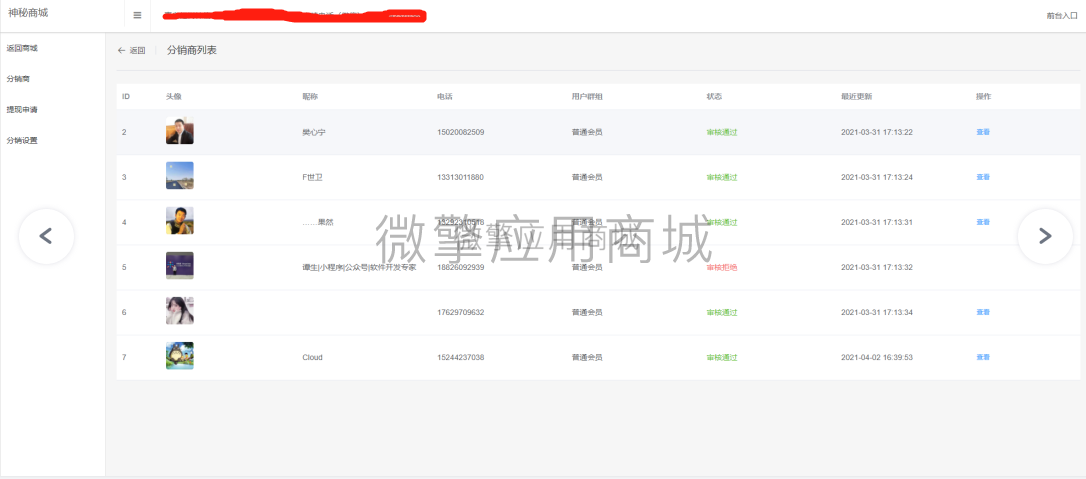1086x479 pixels.
Task: Open avatar thumbnail of 樊心宁
Action: click(179, 131)
